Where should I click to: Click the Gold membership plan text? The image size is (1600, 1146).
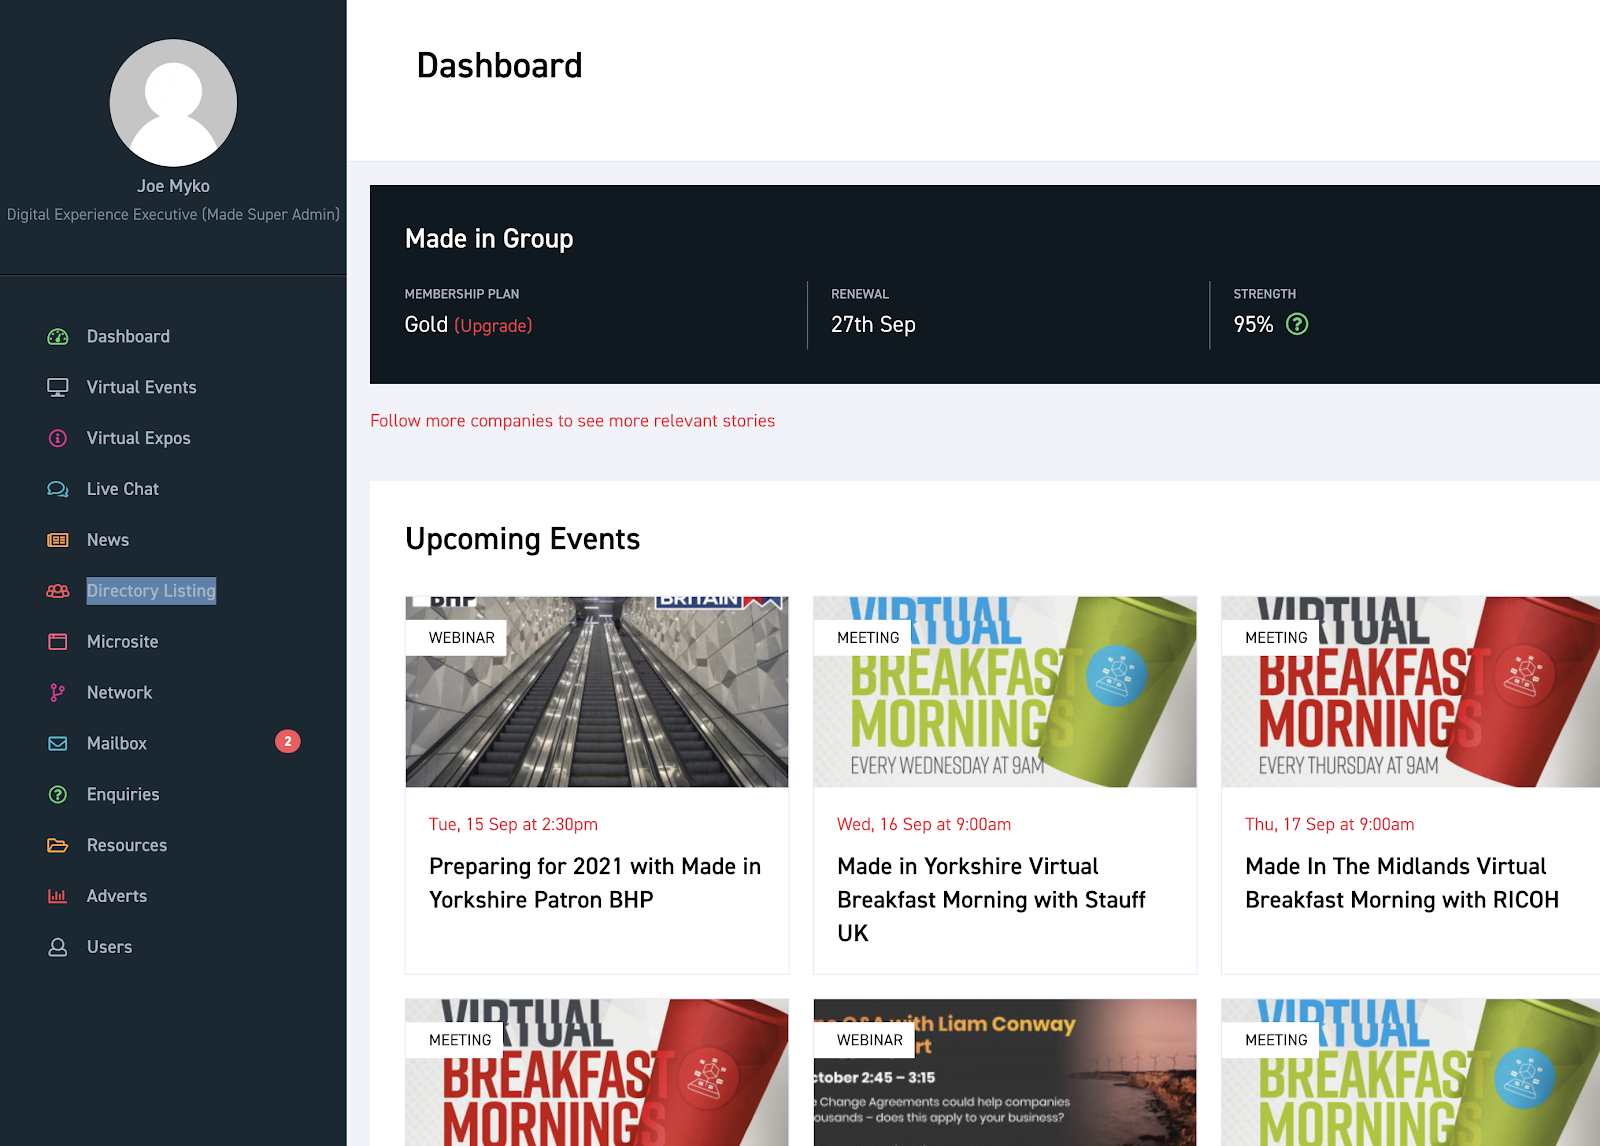(426, 325)
